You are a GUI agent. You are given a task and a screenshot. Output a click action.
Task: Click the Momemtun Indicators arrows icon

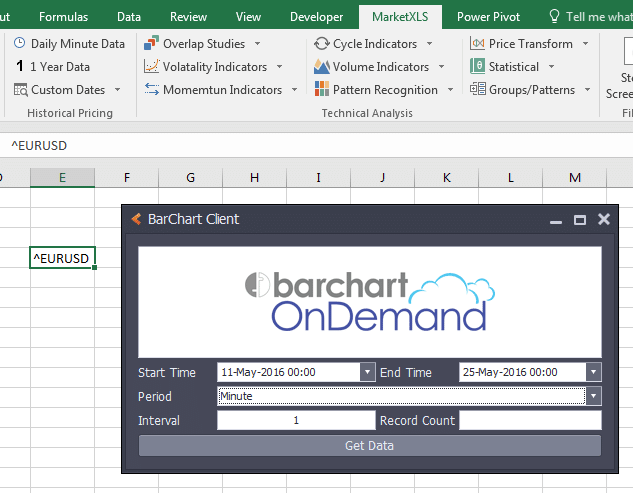tap(151, 89)
